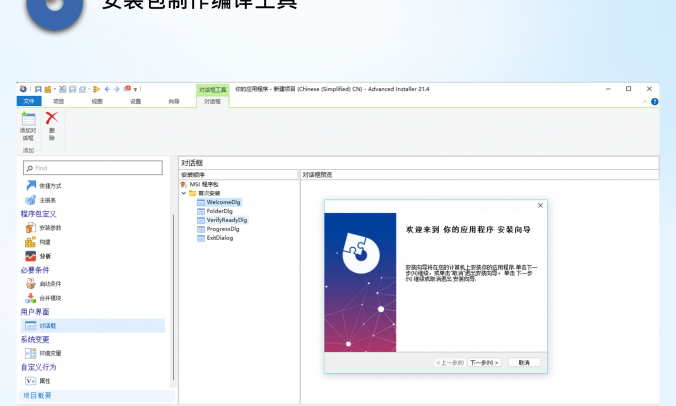The height and width of the screenshot is (406, 676).
Task: Click the 必要条件 section header
Action: tap(35, 270)
